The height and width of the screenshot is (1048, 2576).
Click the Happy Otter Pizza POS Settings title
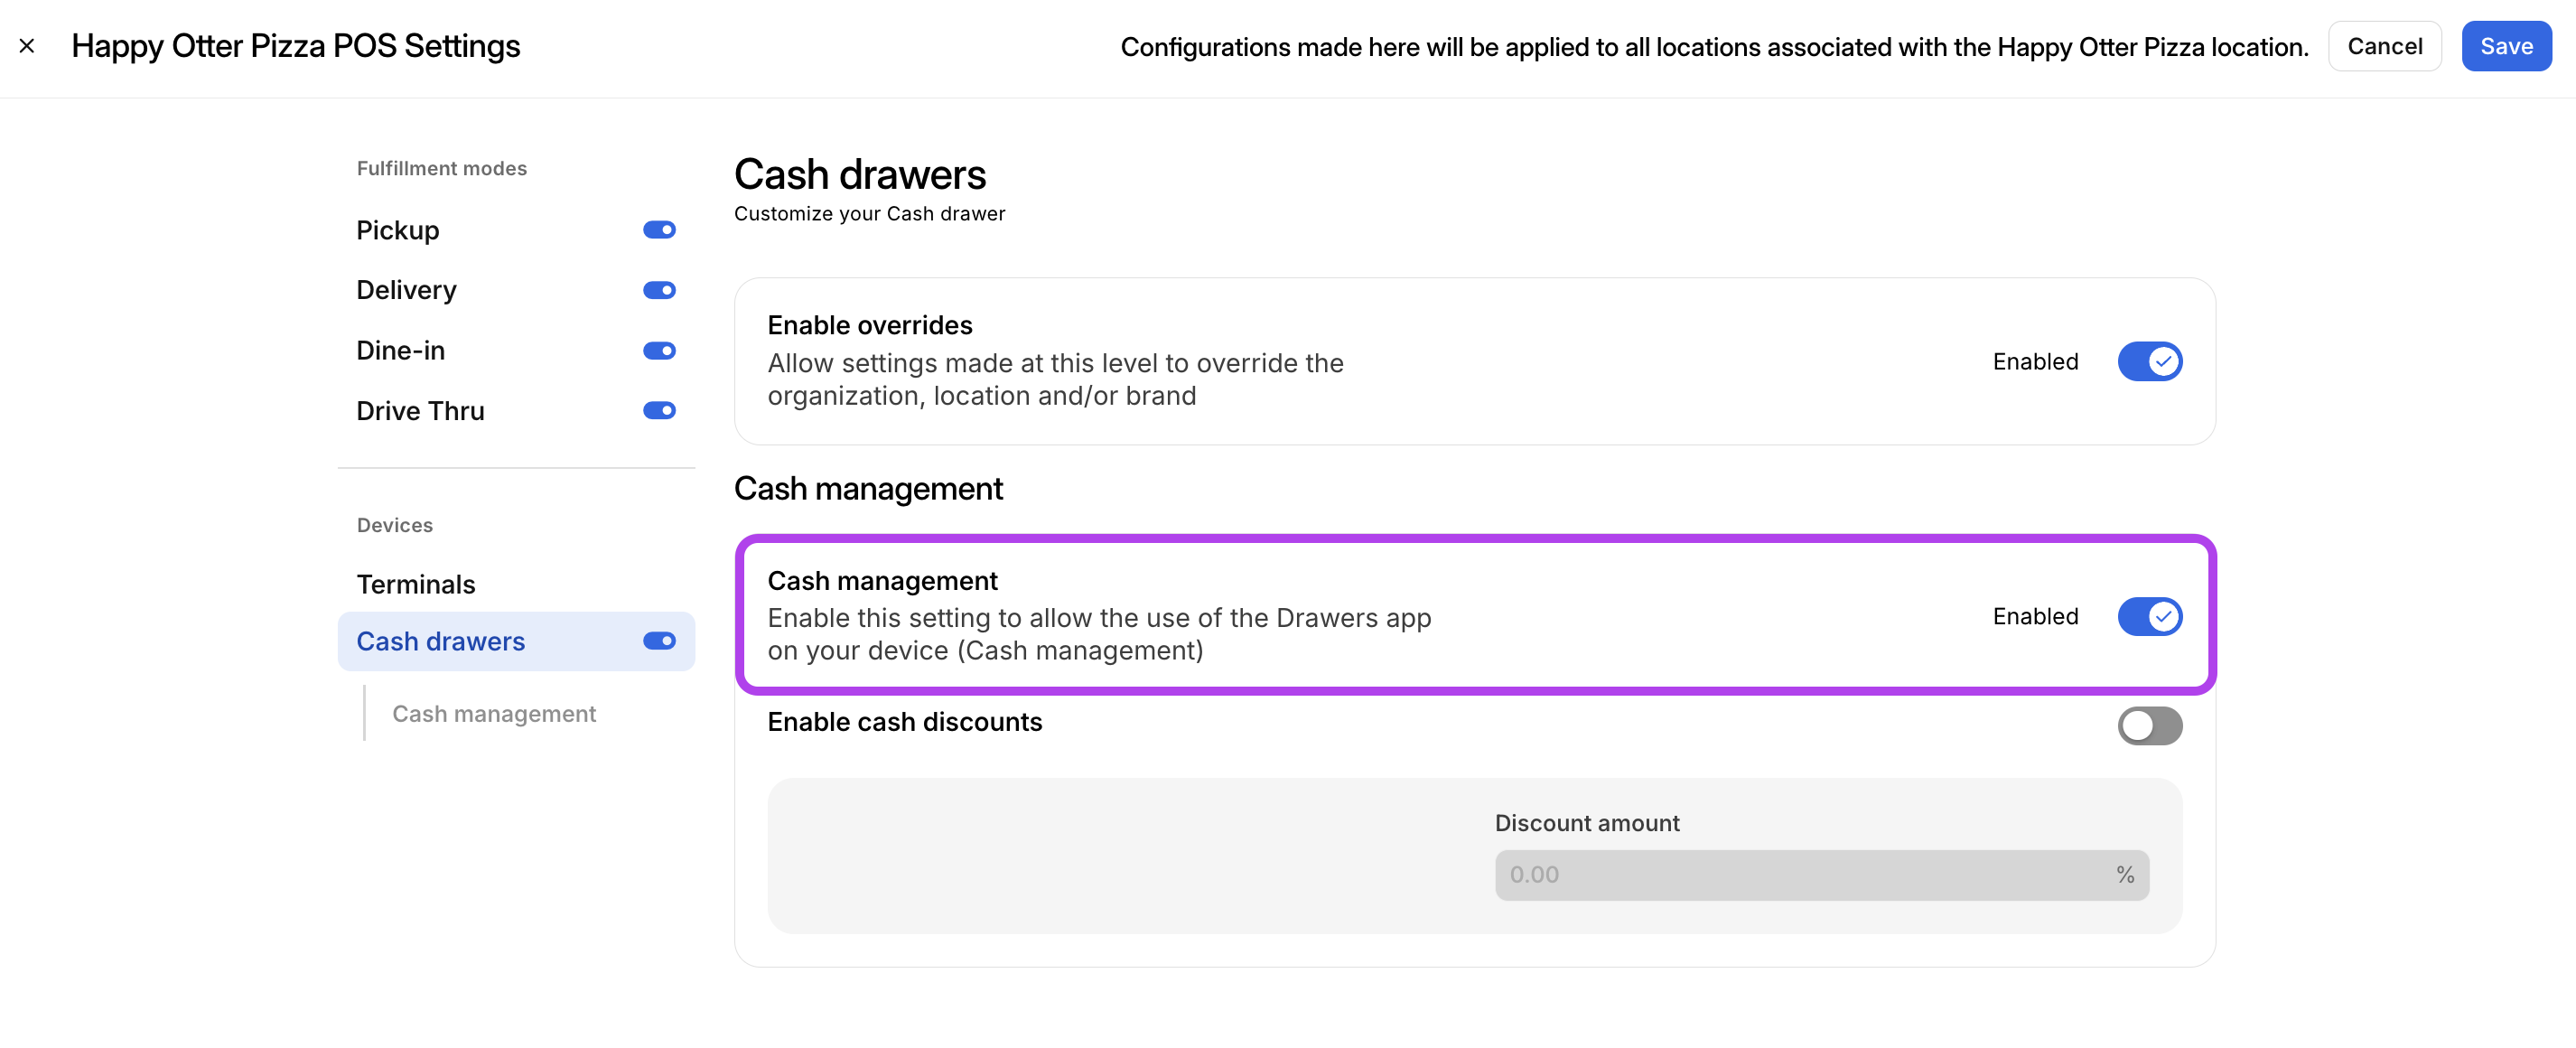click(296, 46)
